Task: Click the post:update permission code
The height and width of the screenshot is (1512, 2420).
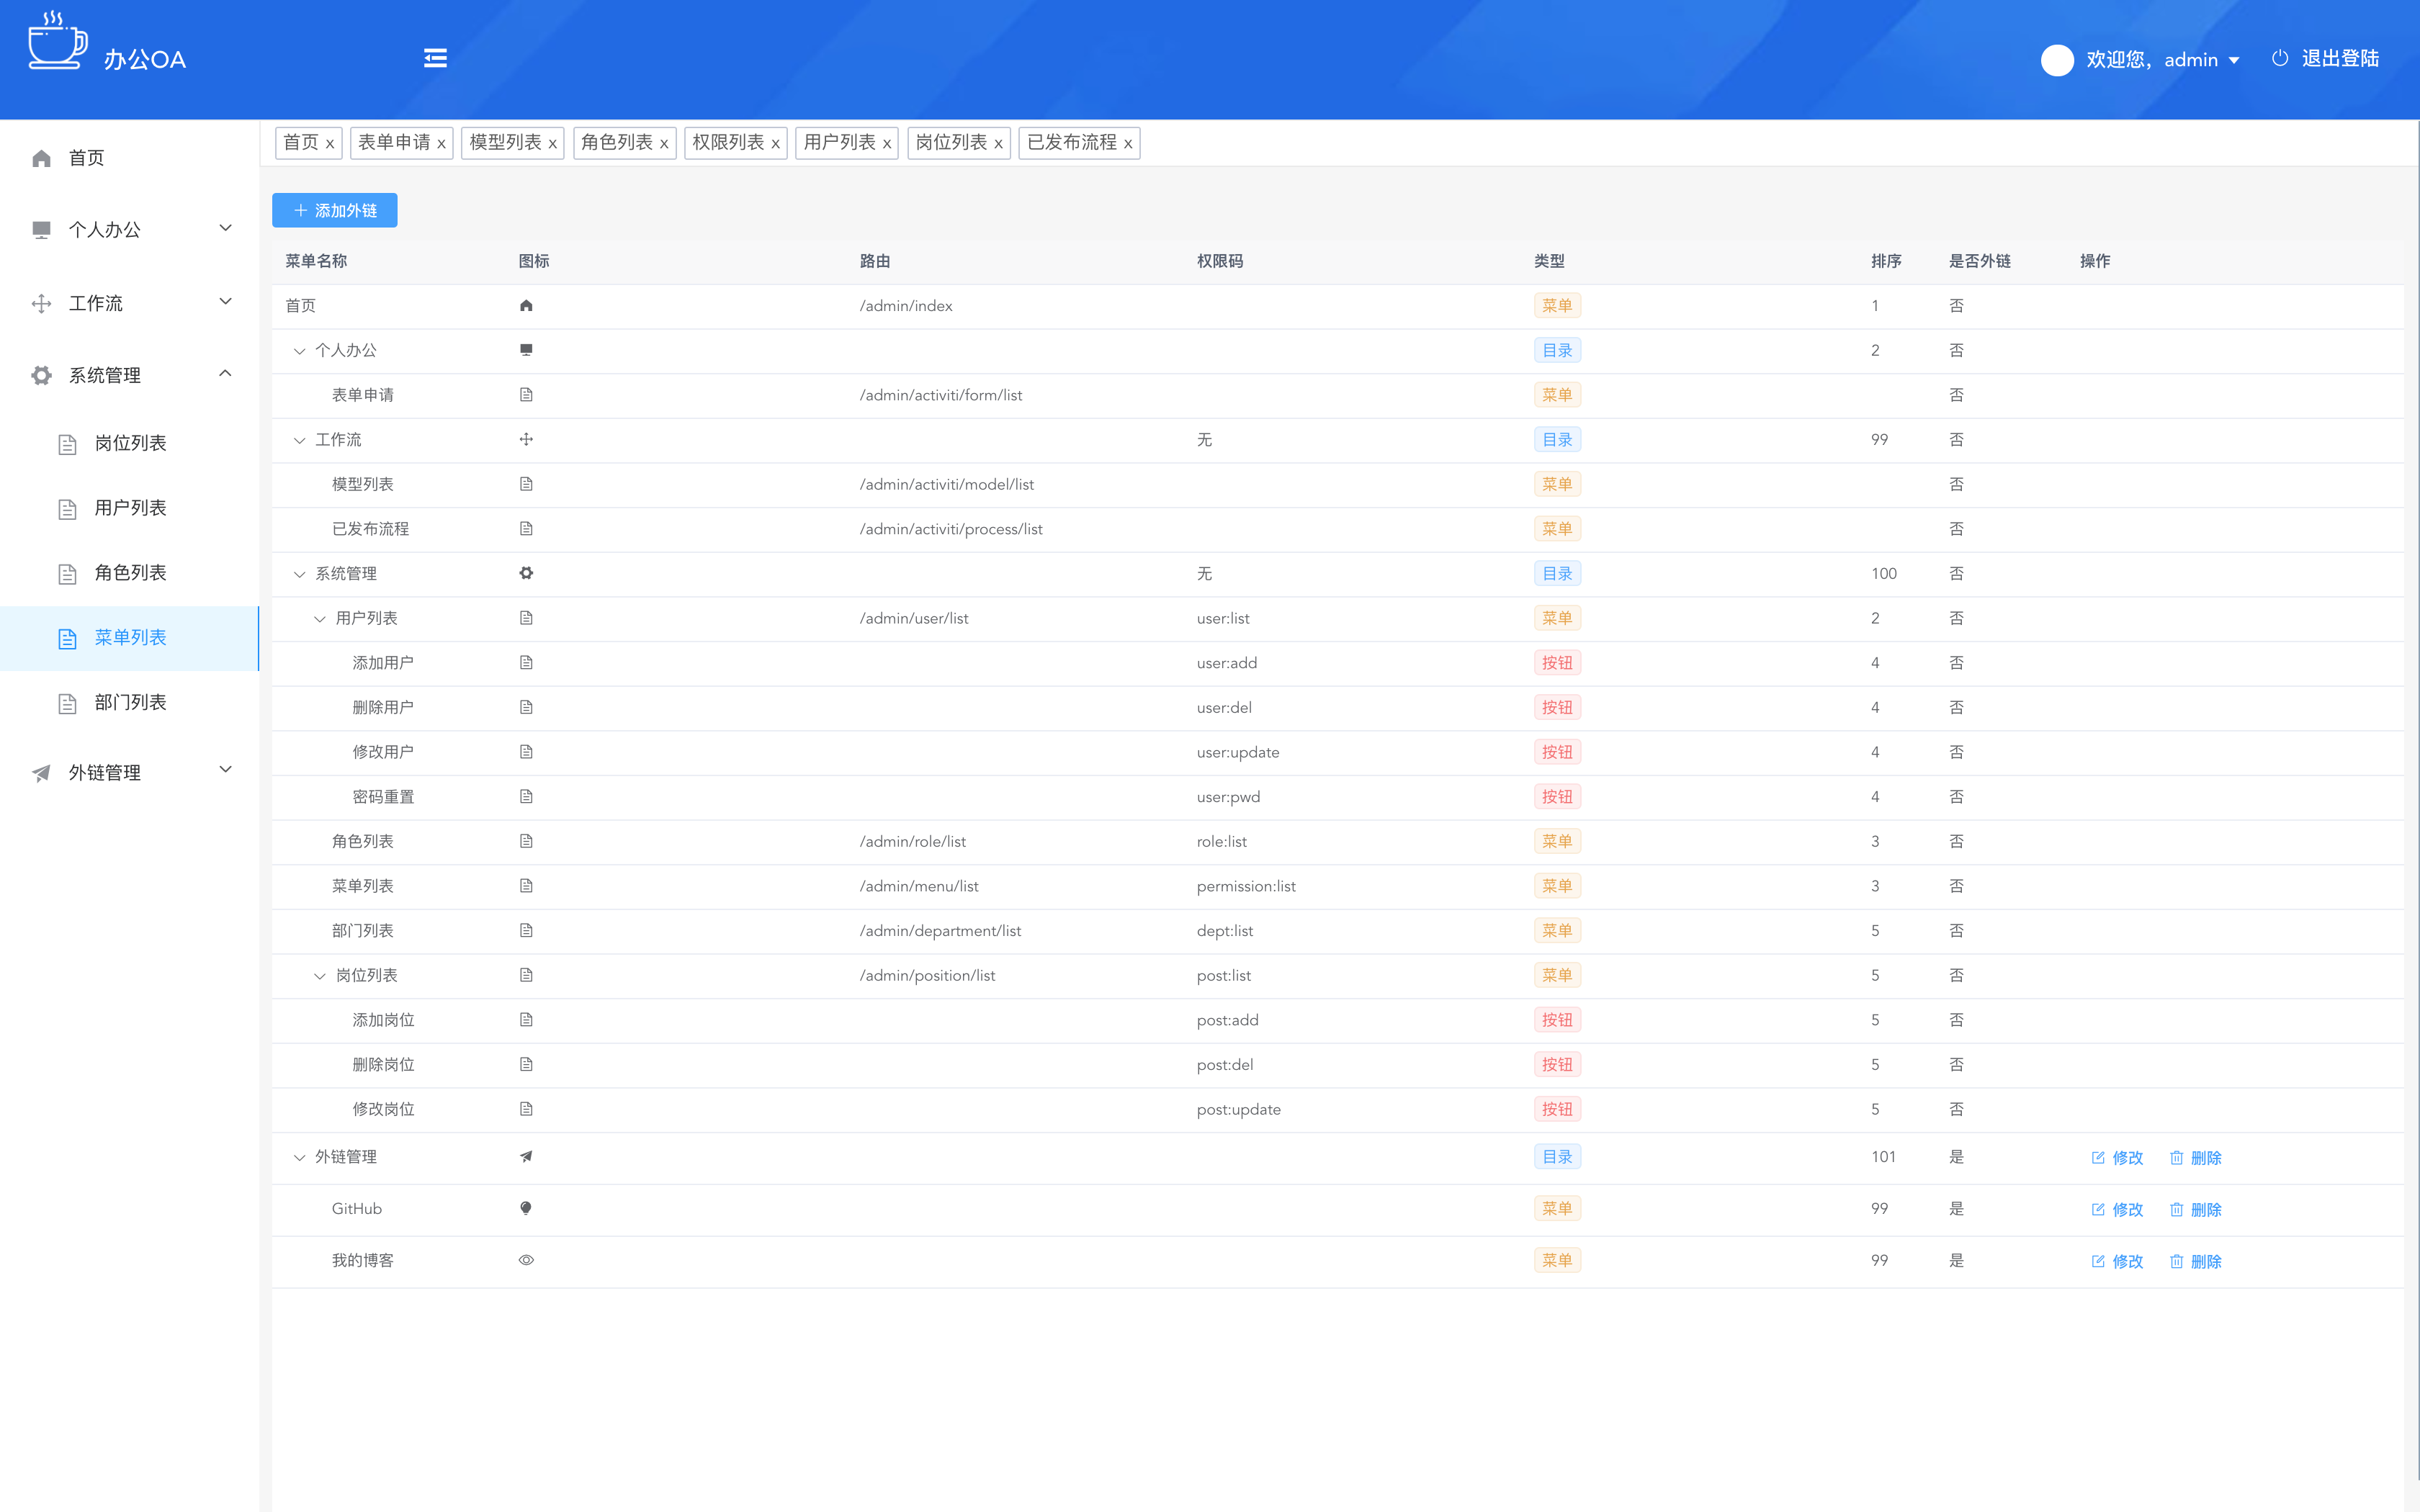Action: (1238, 1109)
